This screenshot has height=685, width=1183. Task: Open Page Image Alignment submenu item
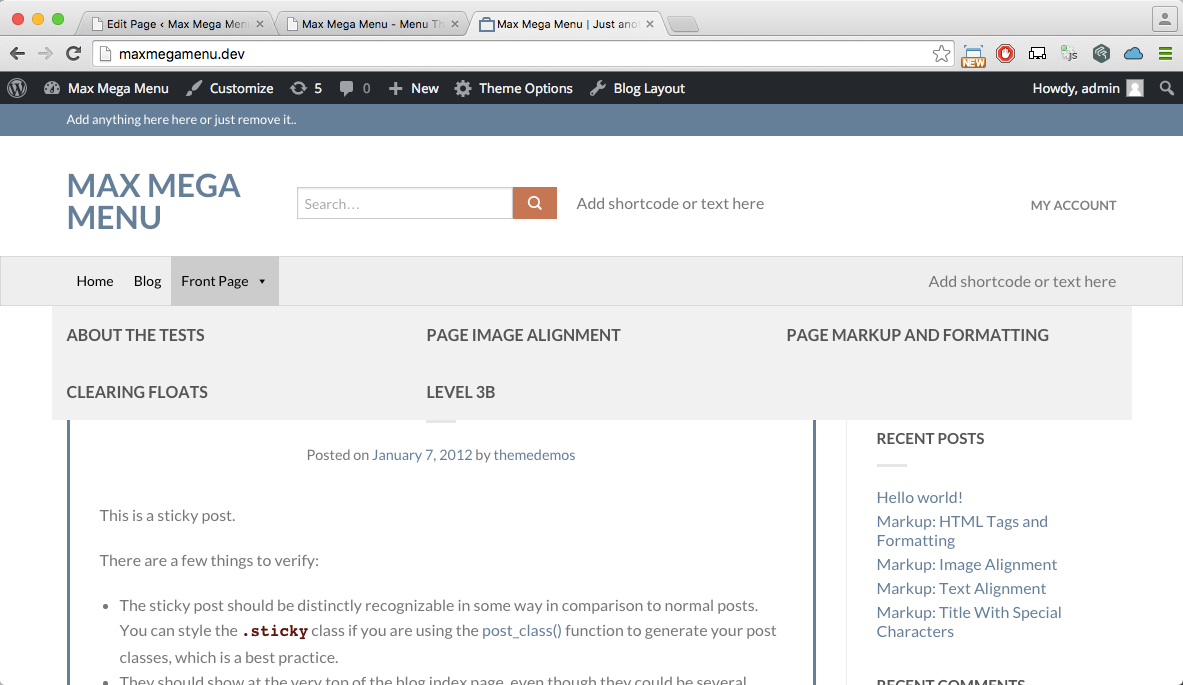tap(523, 335)
